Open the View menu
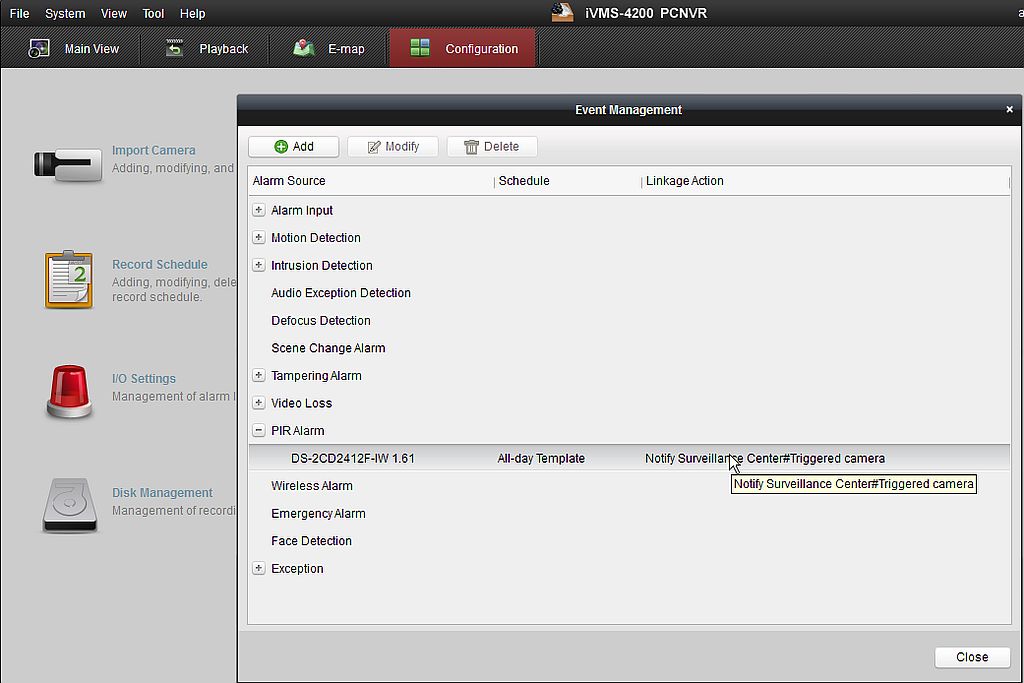 coord(114,13)
